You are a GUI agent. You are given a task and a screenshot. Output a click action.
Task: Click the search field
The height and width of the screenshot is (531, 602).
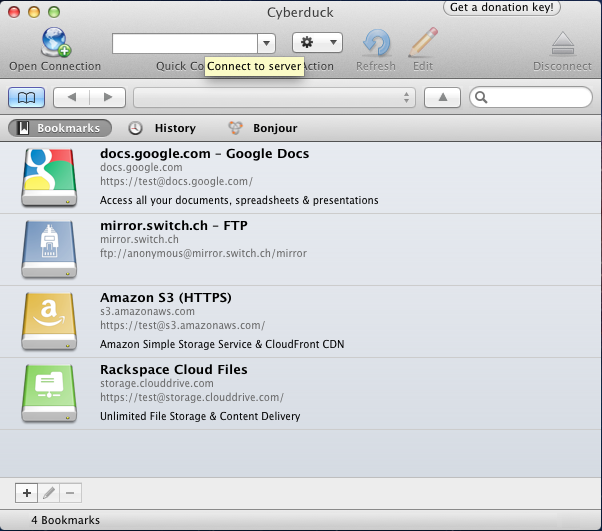(x=531, y=97)
